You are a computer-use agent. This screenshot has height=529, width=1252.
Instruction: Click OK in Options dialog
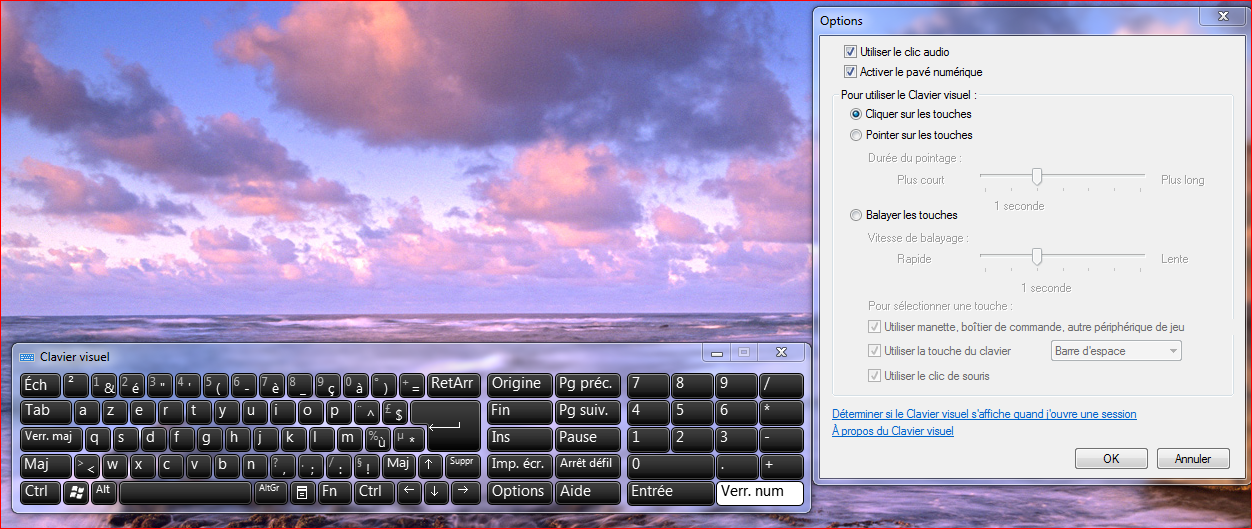(1110, 459)
